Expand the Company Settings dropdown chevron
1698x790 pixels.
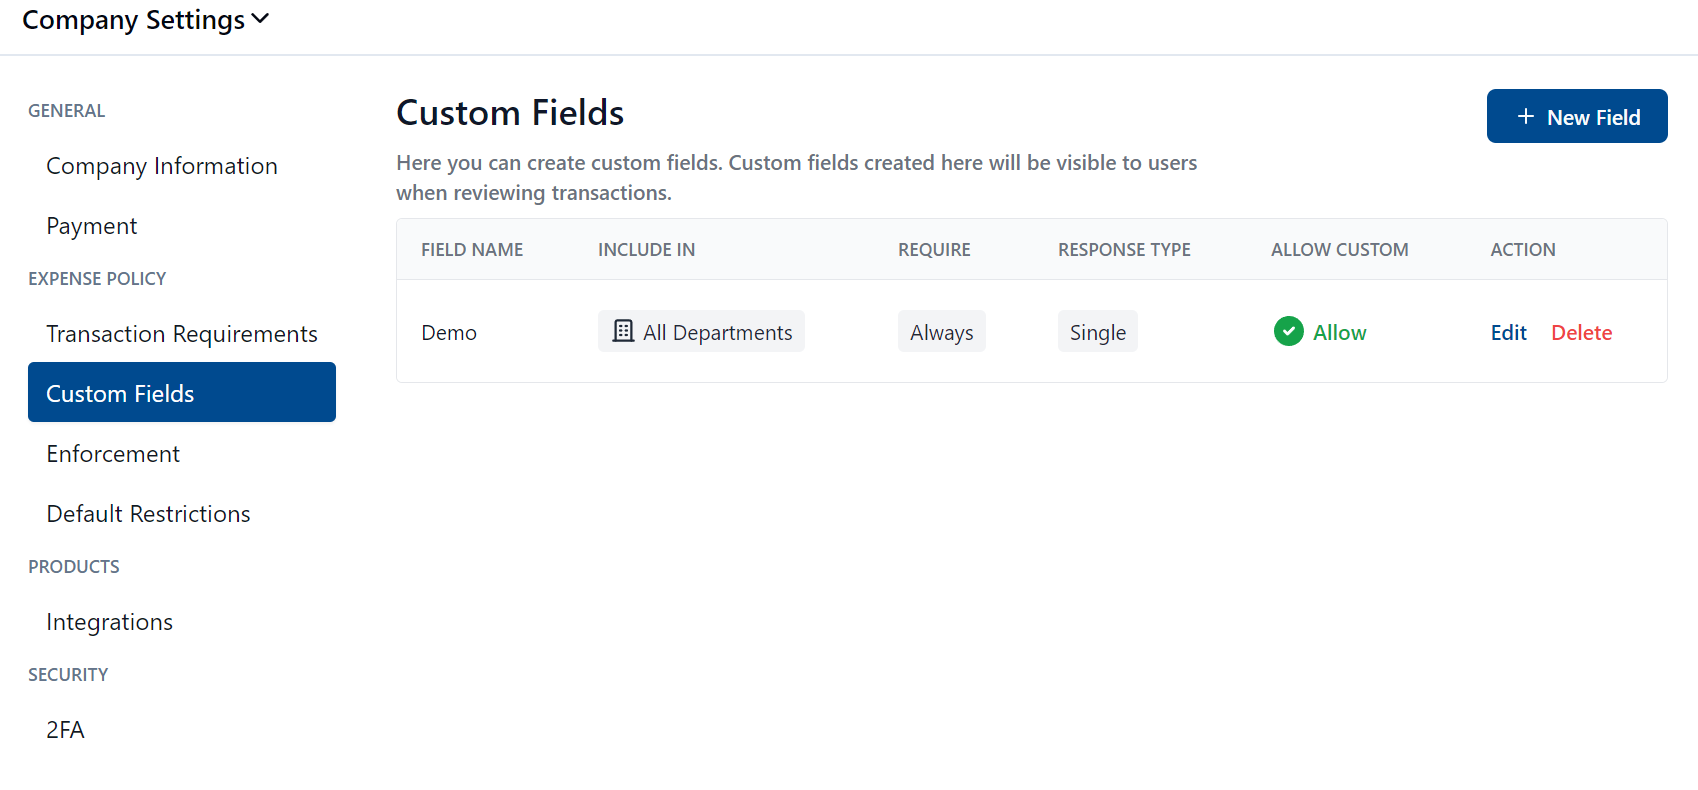(260, 19)
